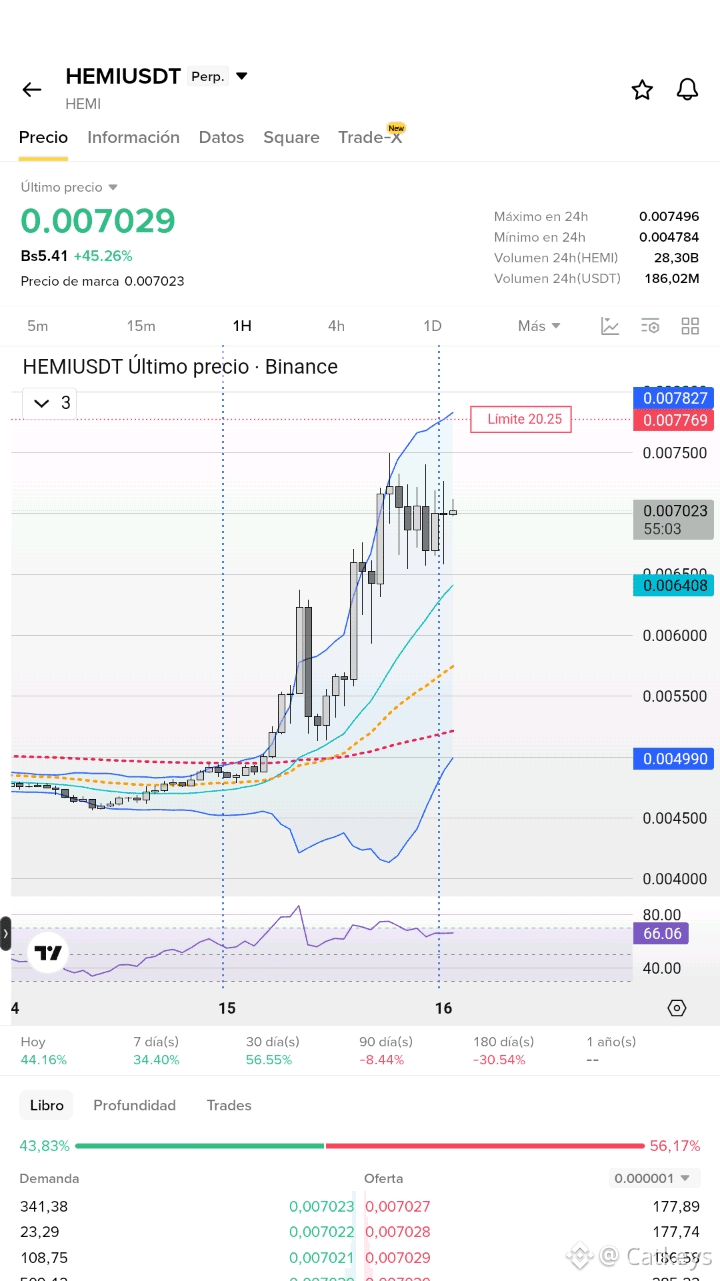Tap the 0.007827 upper band price label

tap(672, 398)
